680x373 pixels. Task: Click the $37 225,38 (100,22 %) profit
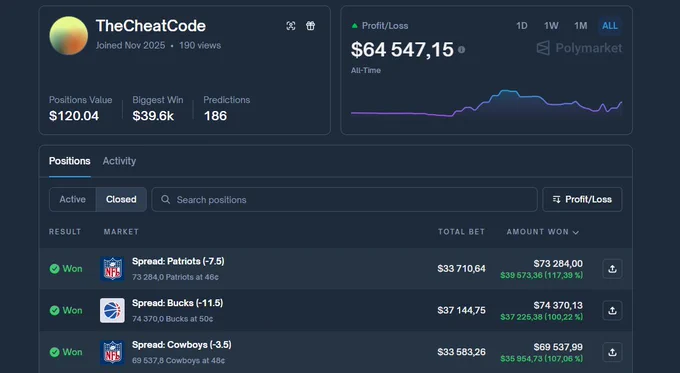point(542,317)
